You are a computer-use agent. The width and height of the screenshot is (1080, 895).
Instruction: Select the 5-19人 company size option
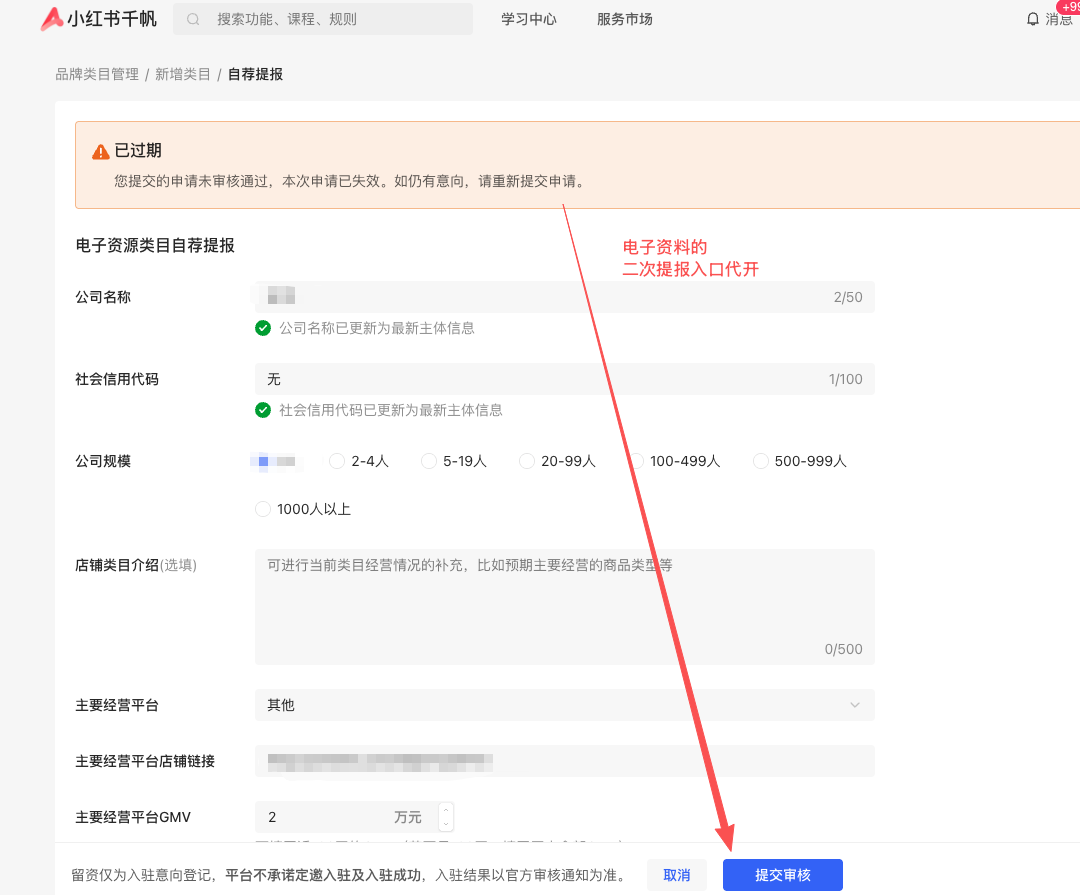tap(454, 461)
